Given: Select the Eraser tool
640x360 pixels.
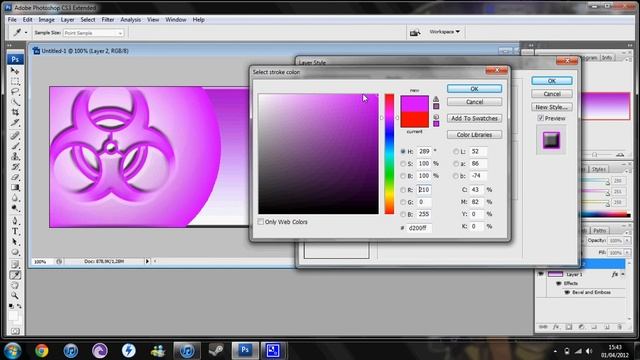Looking at the screenshot, I should (x=15, y=177).
